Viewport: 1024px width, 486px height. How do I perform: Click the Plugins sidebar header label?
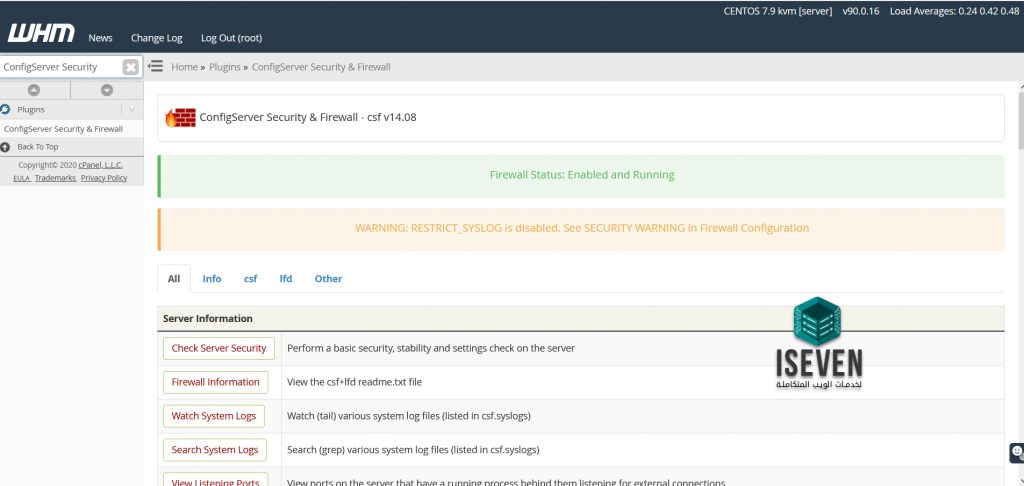coord(31,109)
